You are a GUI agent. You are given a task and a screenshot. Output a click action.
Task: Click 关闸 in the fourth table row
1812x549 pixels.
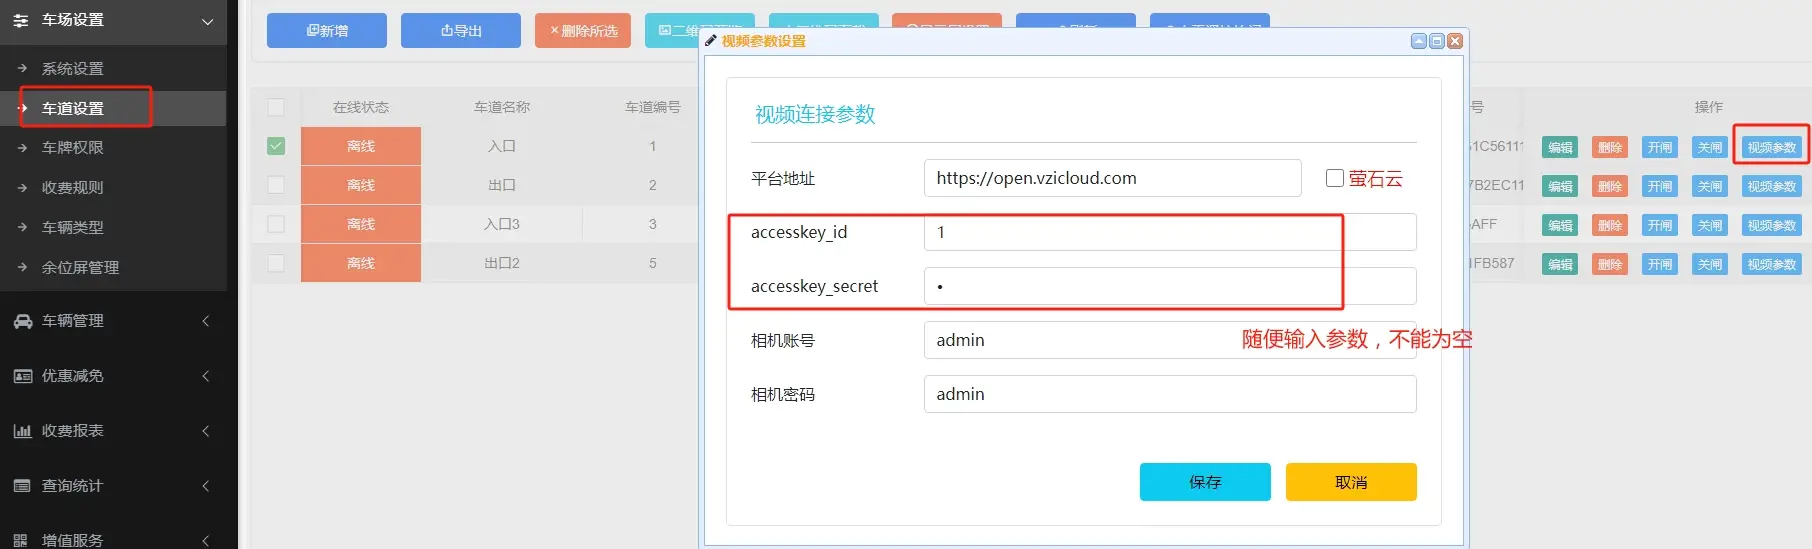[1710, 264]
